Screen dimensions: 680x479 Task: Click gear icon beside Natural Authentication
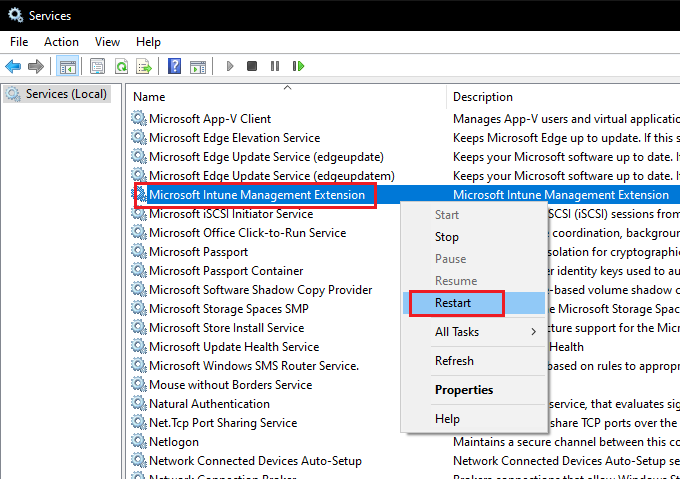point(139,404)
